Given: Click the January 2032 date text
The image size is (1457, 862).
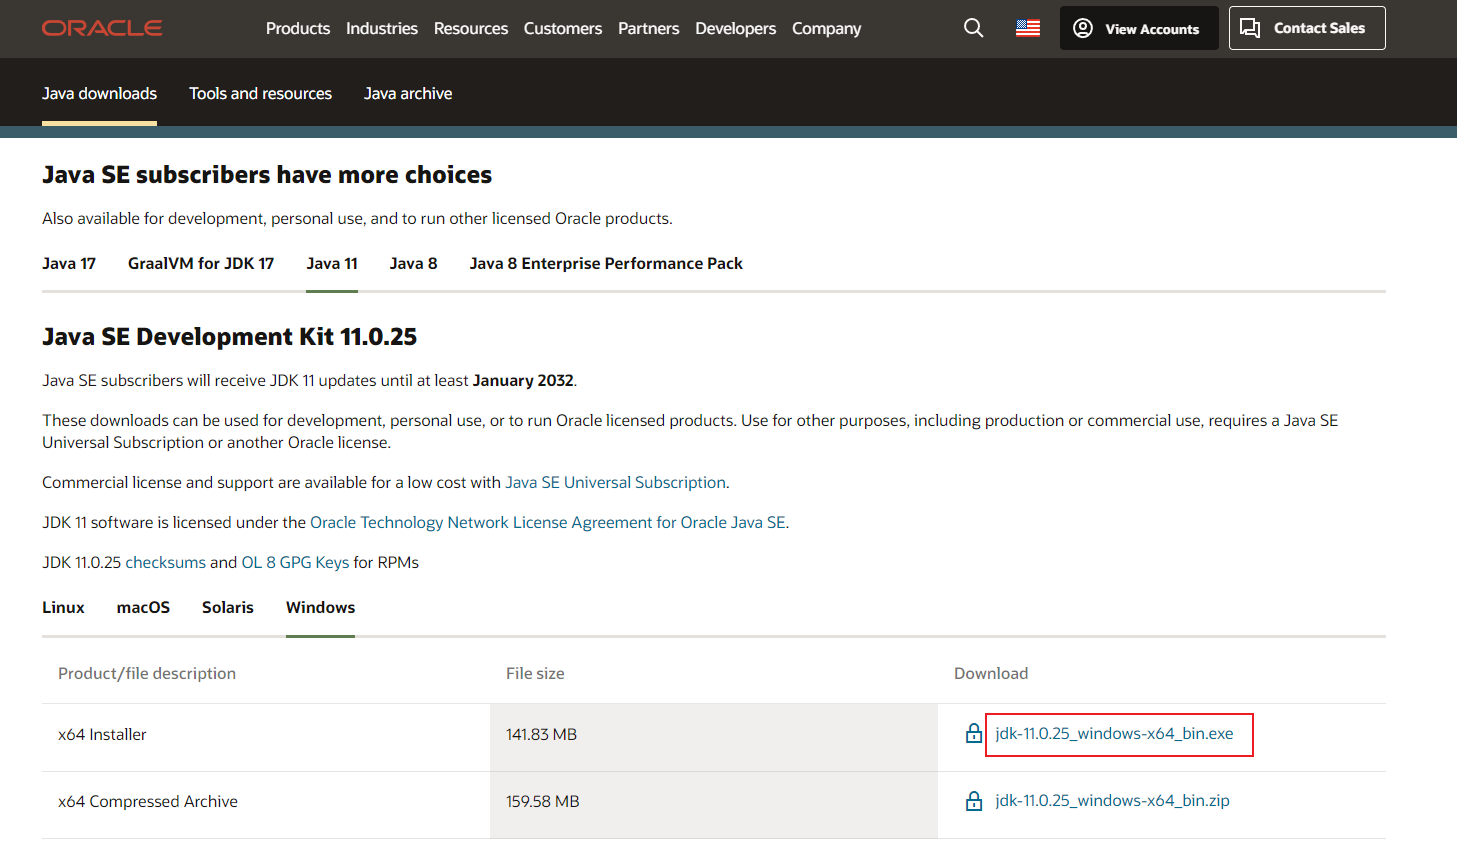Looking at the screenshot, I should pos(523,380).
